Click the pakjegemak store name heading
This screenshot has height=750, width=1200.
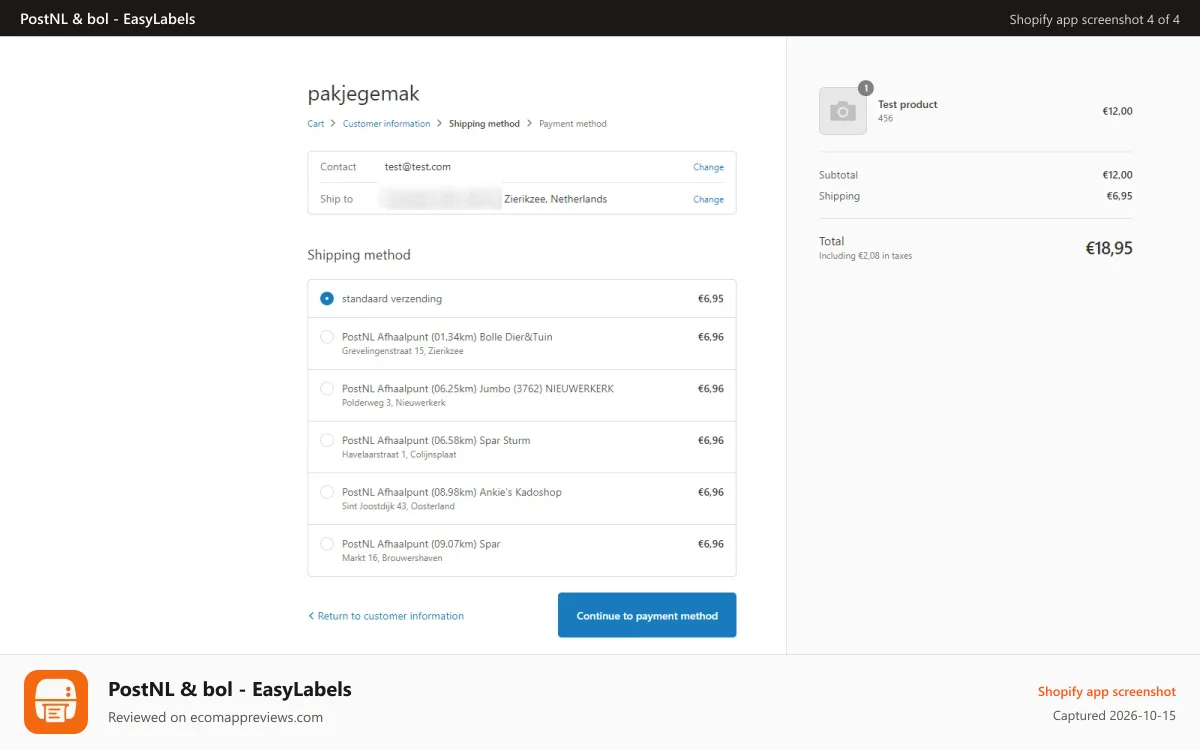pyautogui.click(x=364, y=94)
